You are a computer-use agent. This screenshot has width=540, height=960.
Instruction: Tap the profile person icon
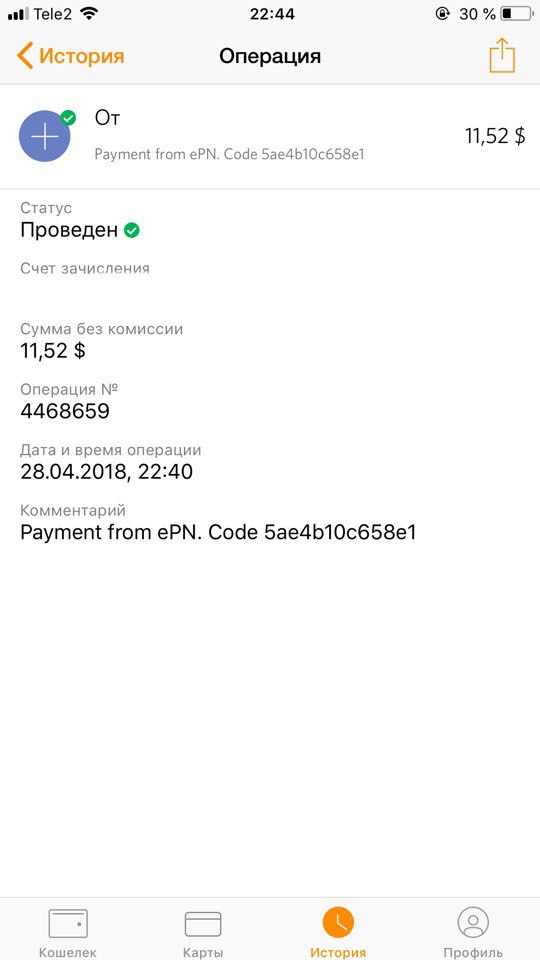pyautogui.click(x=473, y=922)
